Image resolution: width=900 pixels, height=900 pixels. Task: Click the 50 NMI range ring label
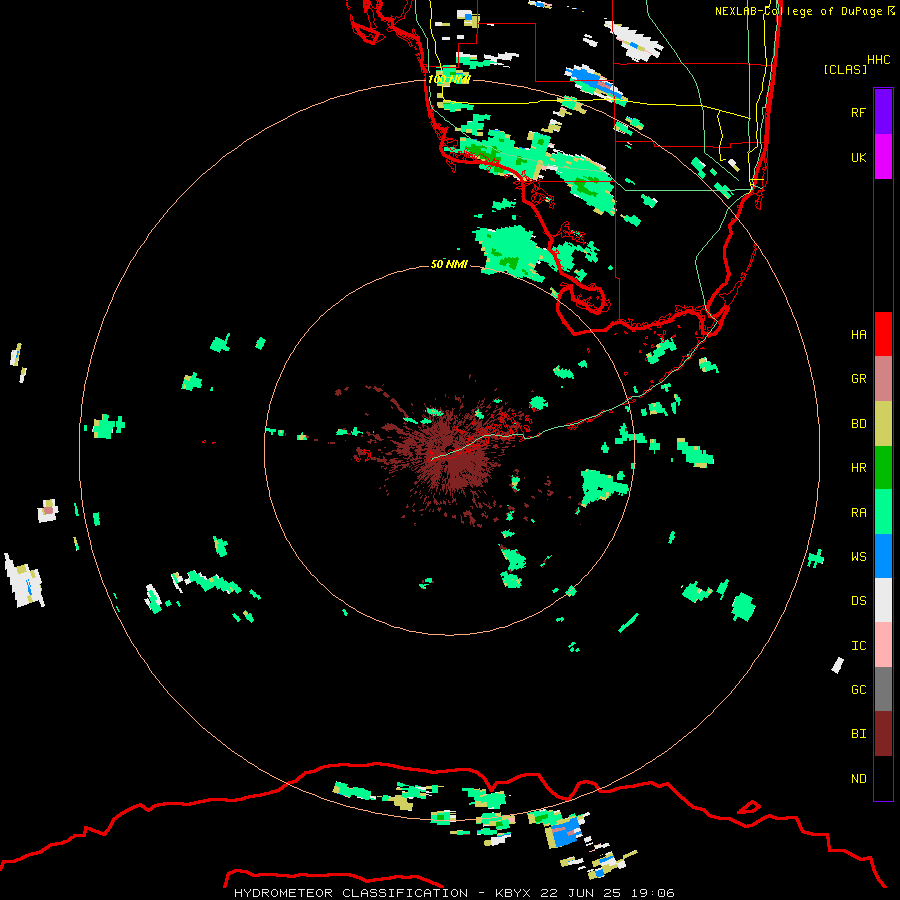[449, 264]
